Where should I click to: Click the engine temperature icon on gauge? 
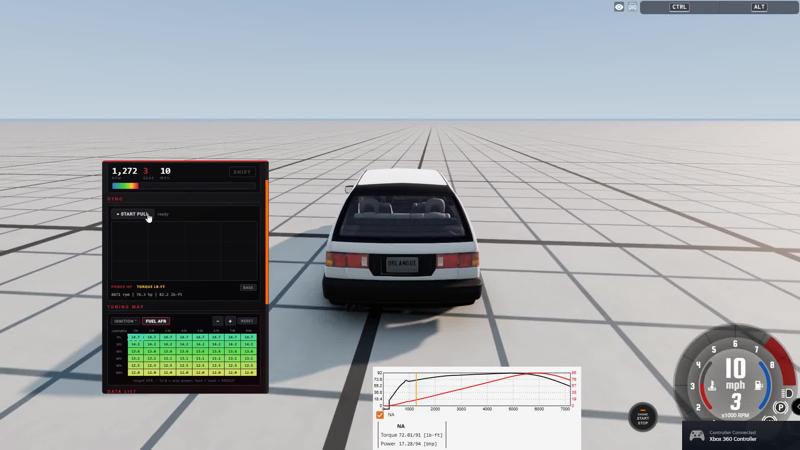(x=712, y=385)
